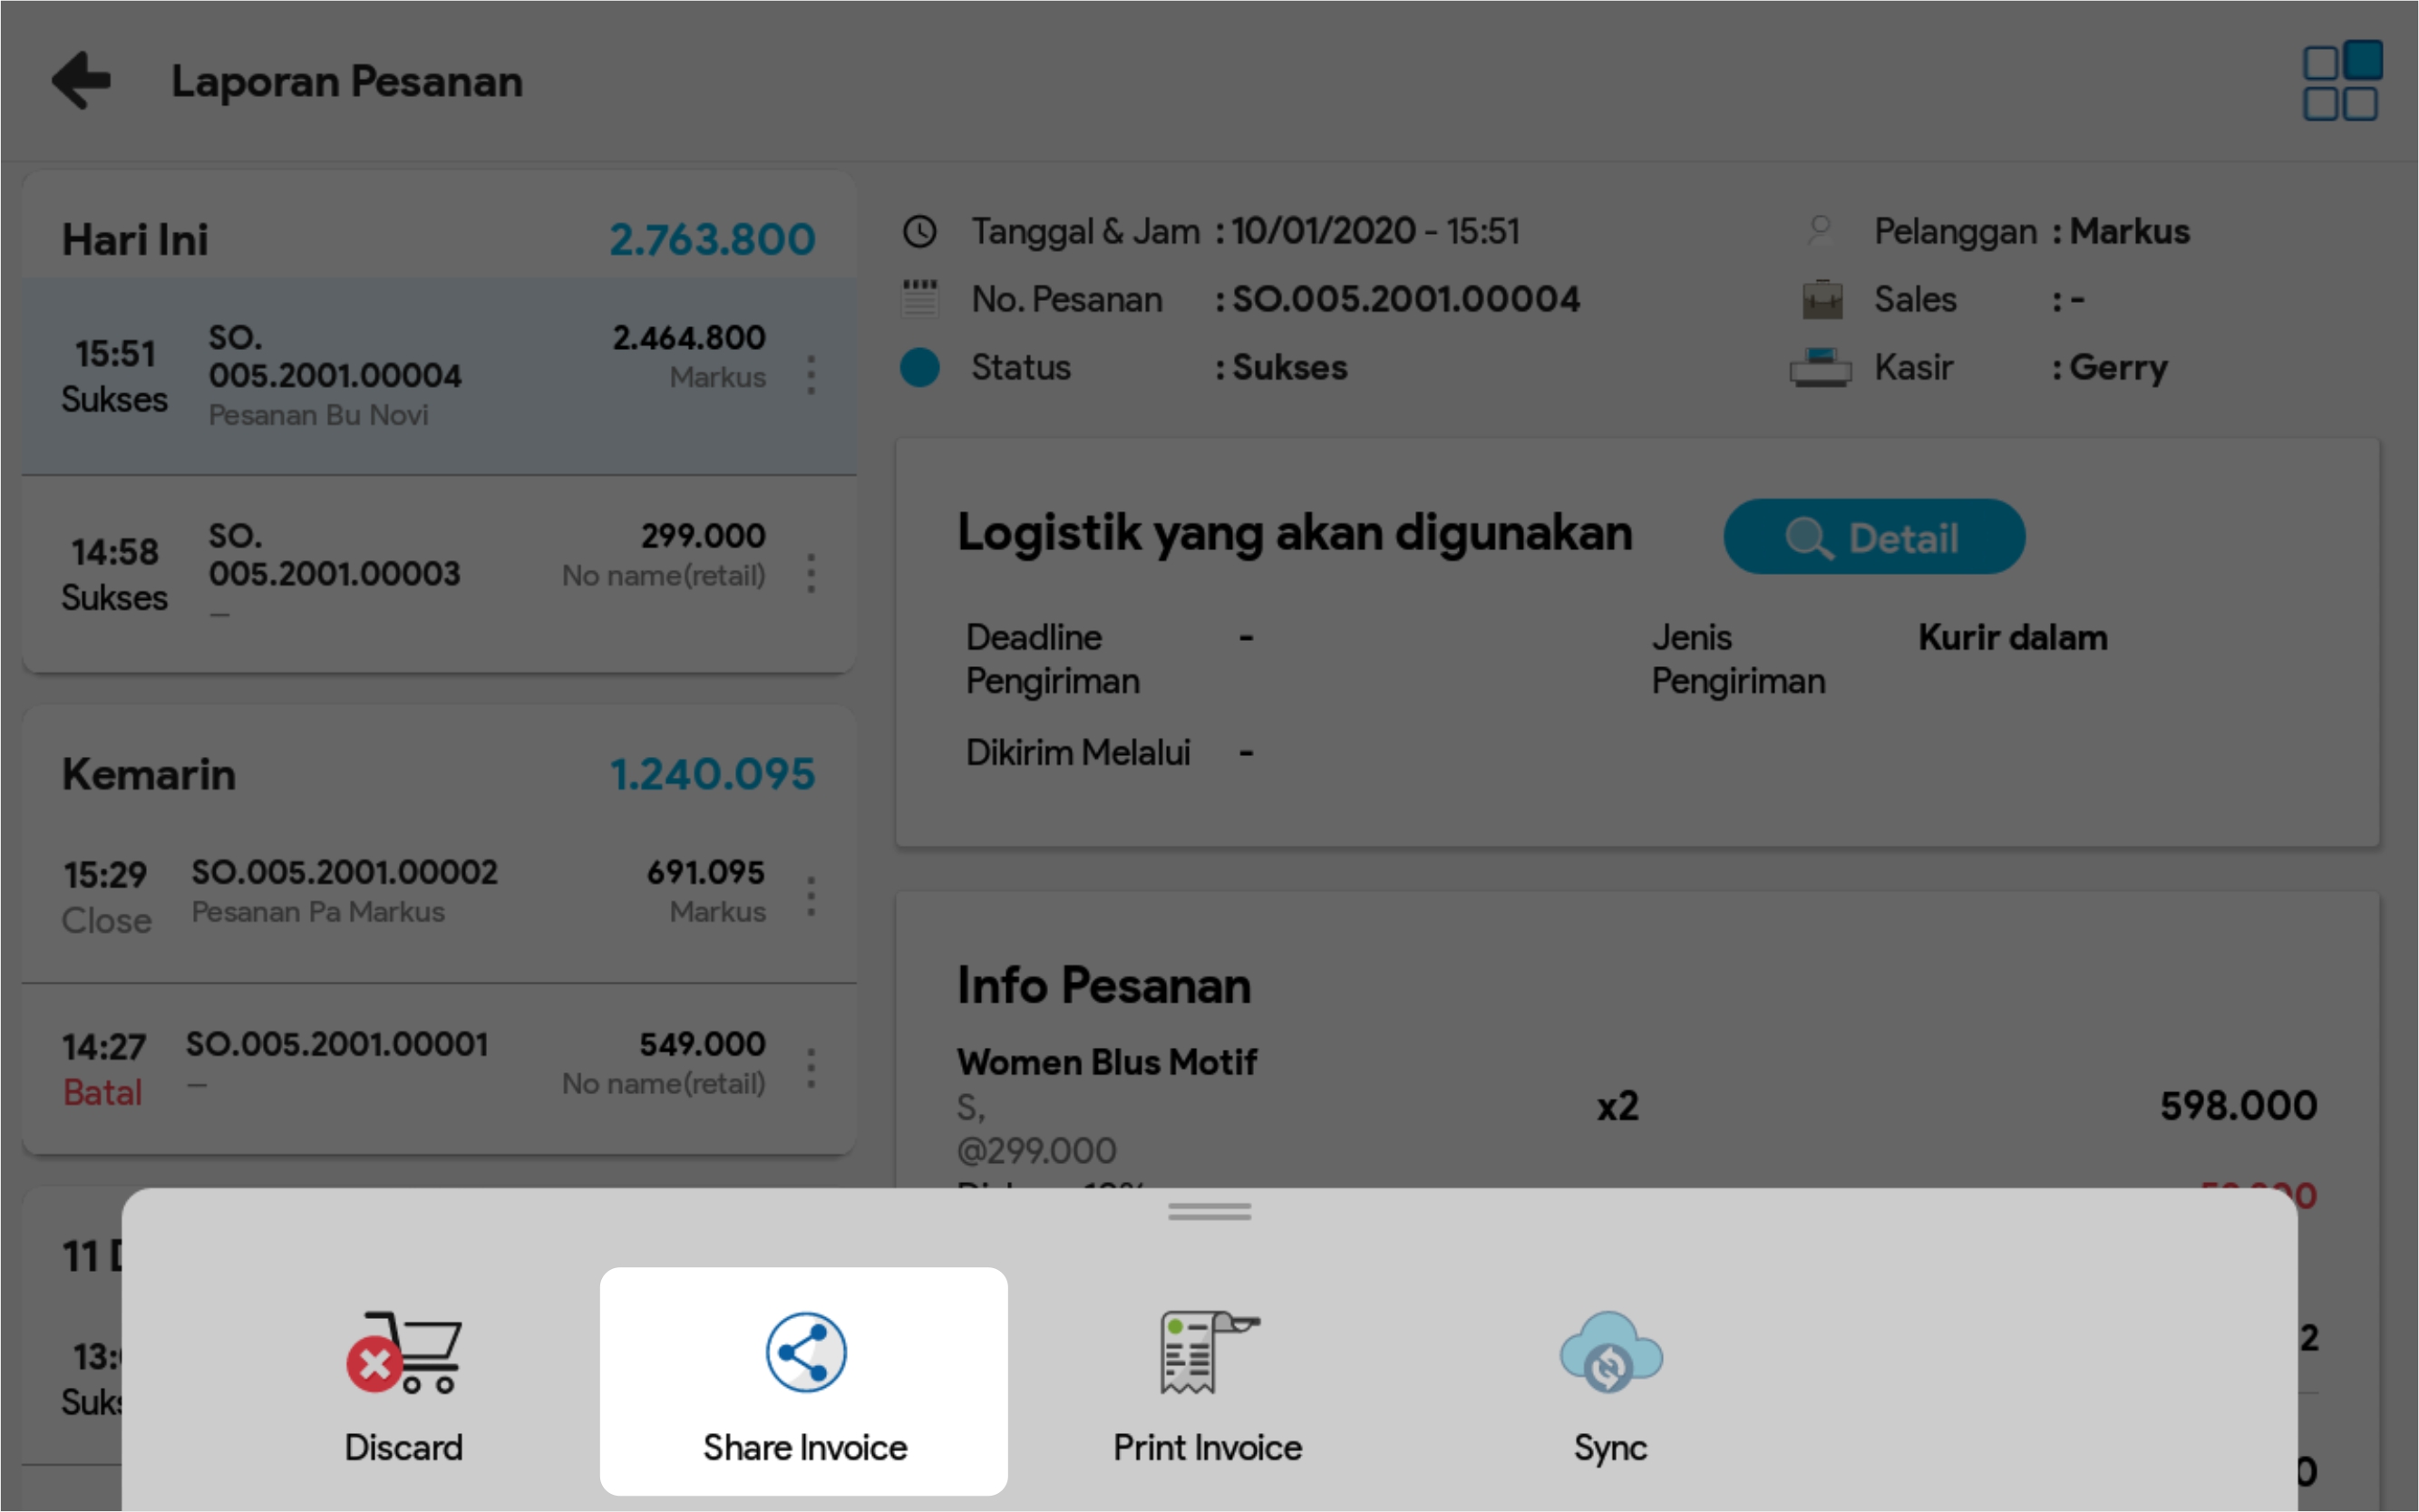Open the grid layout switcher icon
Screen dimensions: 2419x1512
[2341, 81]
